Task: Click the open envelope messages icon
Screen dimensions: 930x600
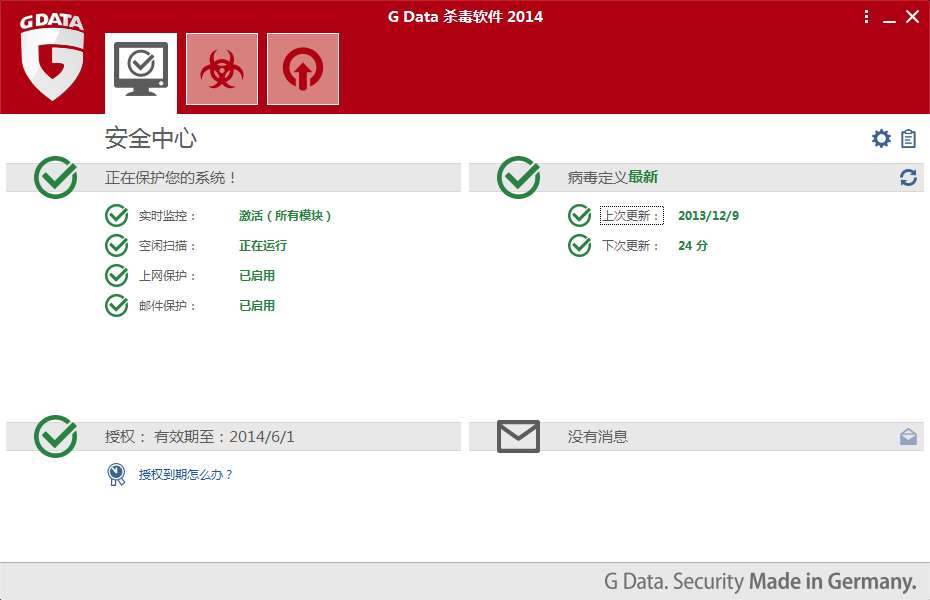Action: 908,437
